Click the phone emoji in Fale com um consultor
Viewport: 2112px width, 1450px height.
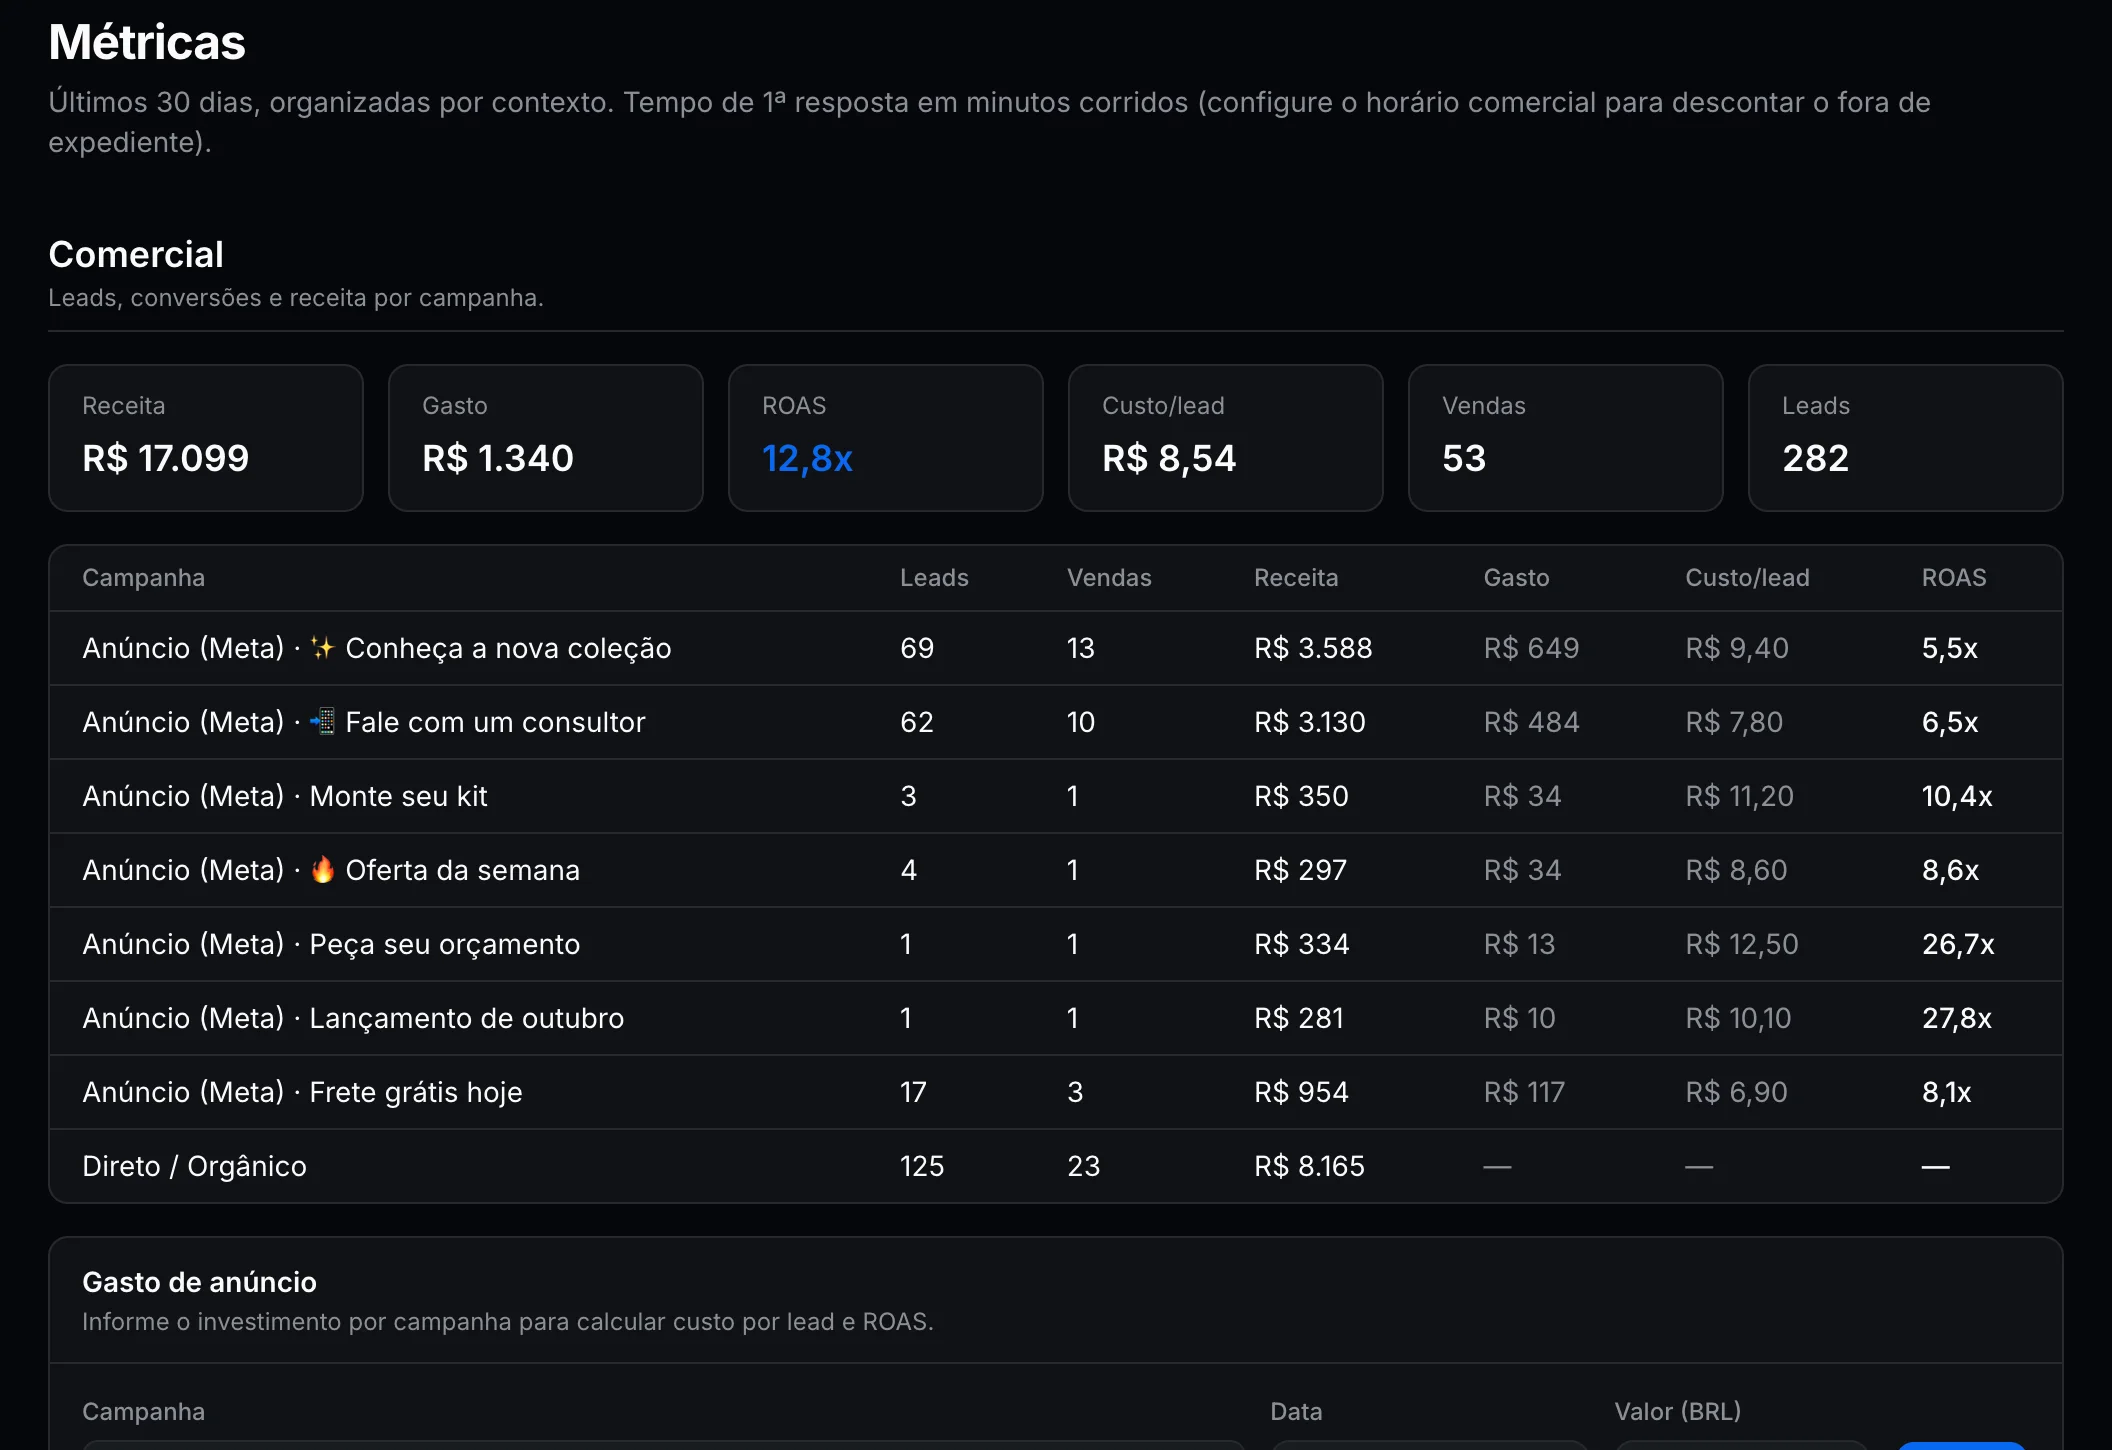click(x=322, y=721)
